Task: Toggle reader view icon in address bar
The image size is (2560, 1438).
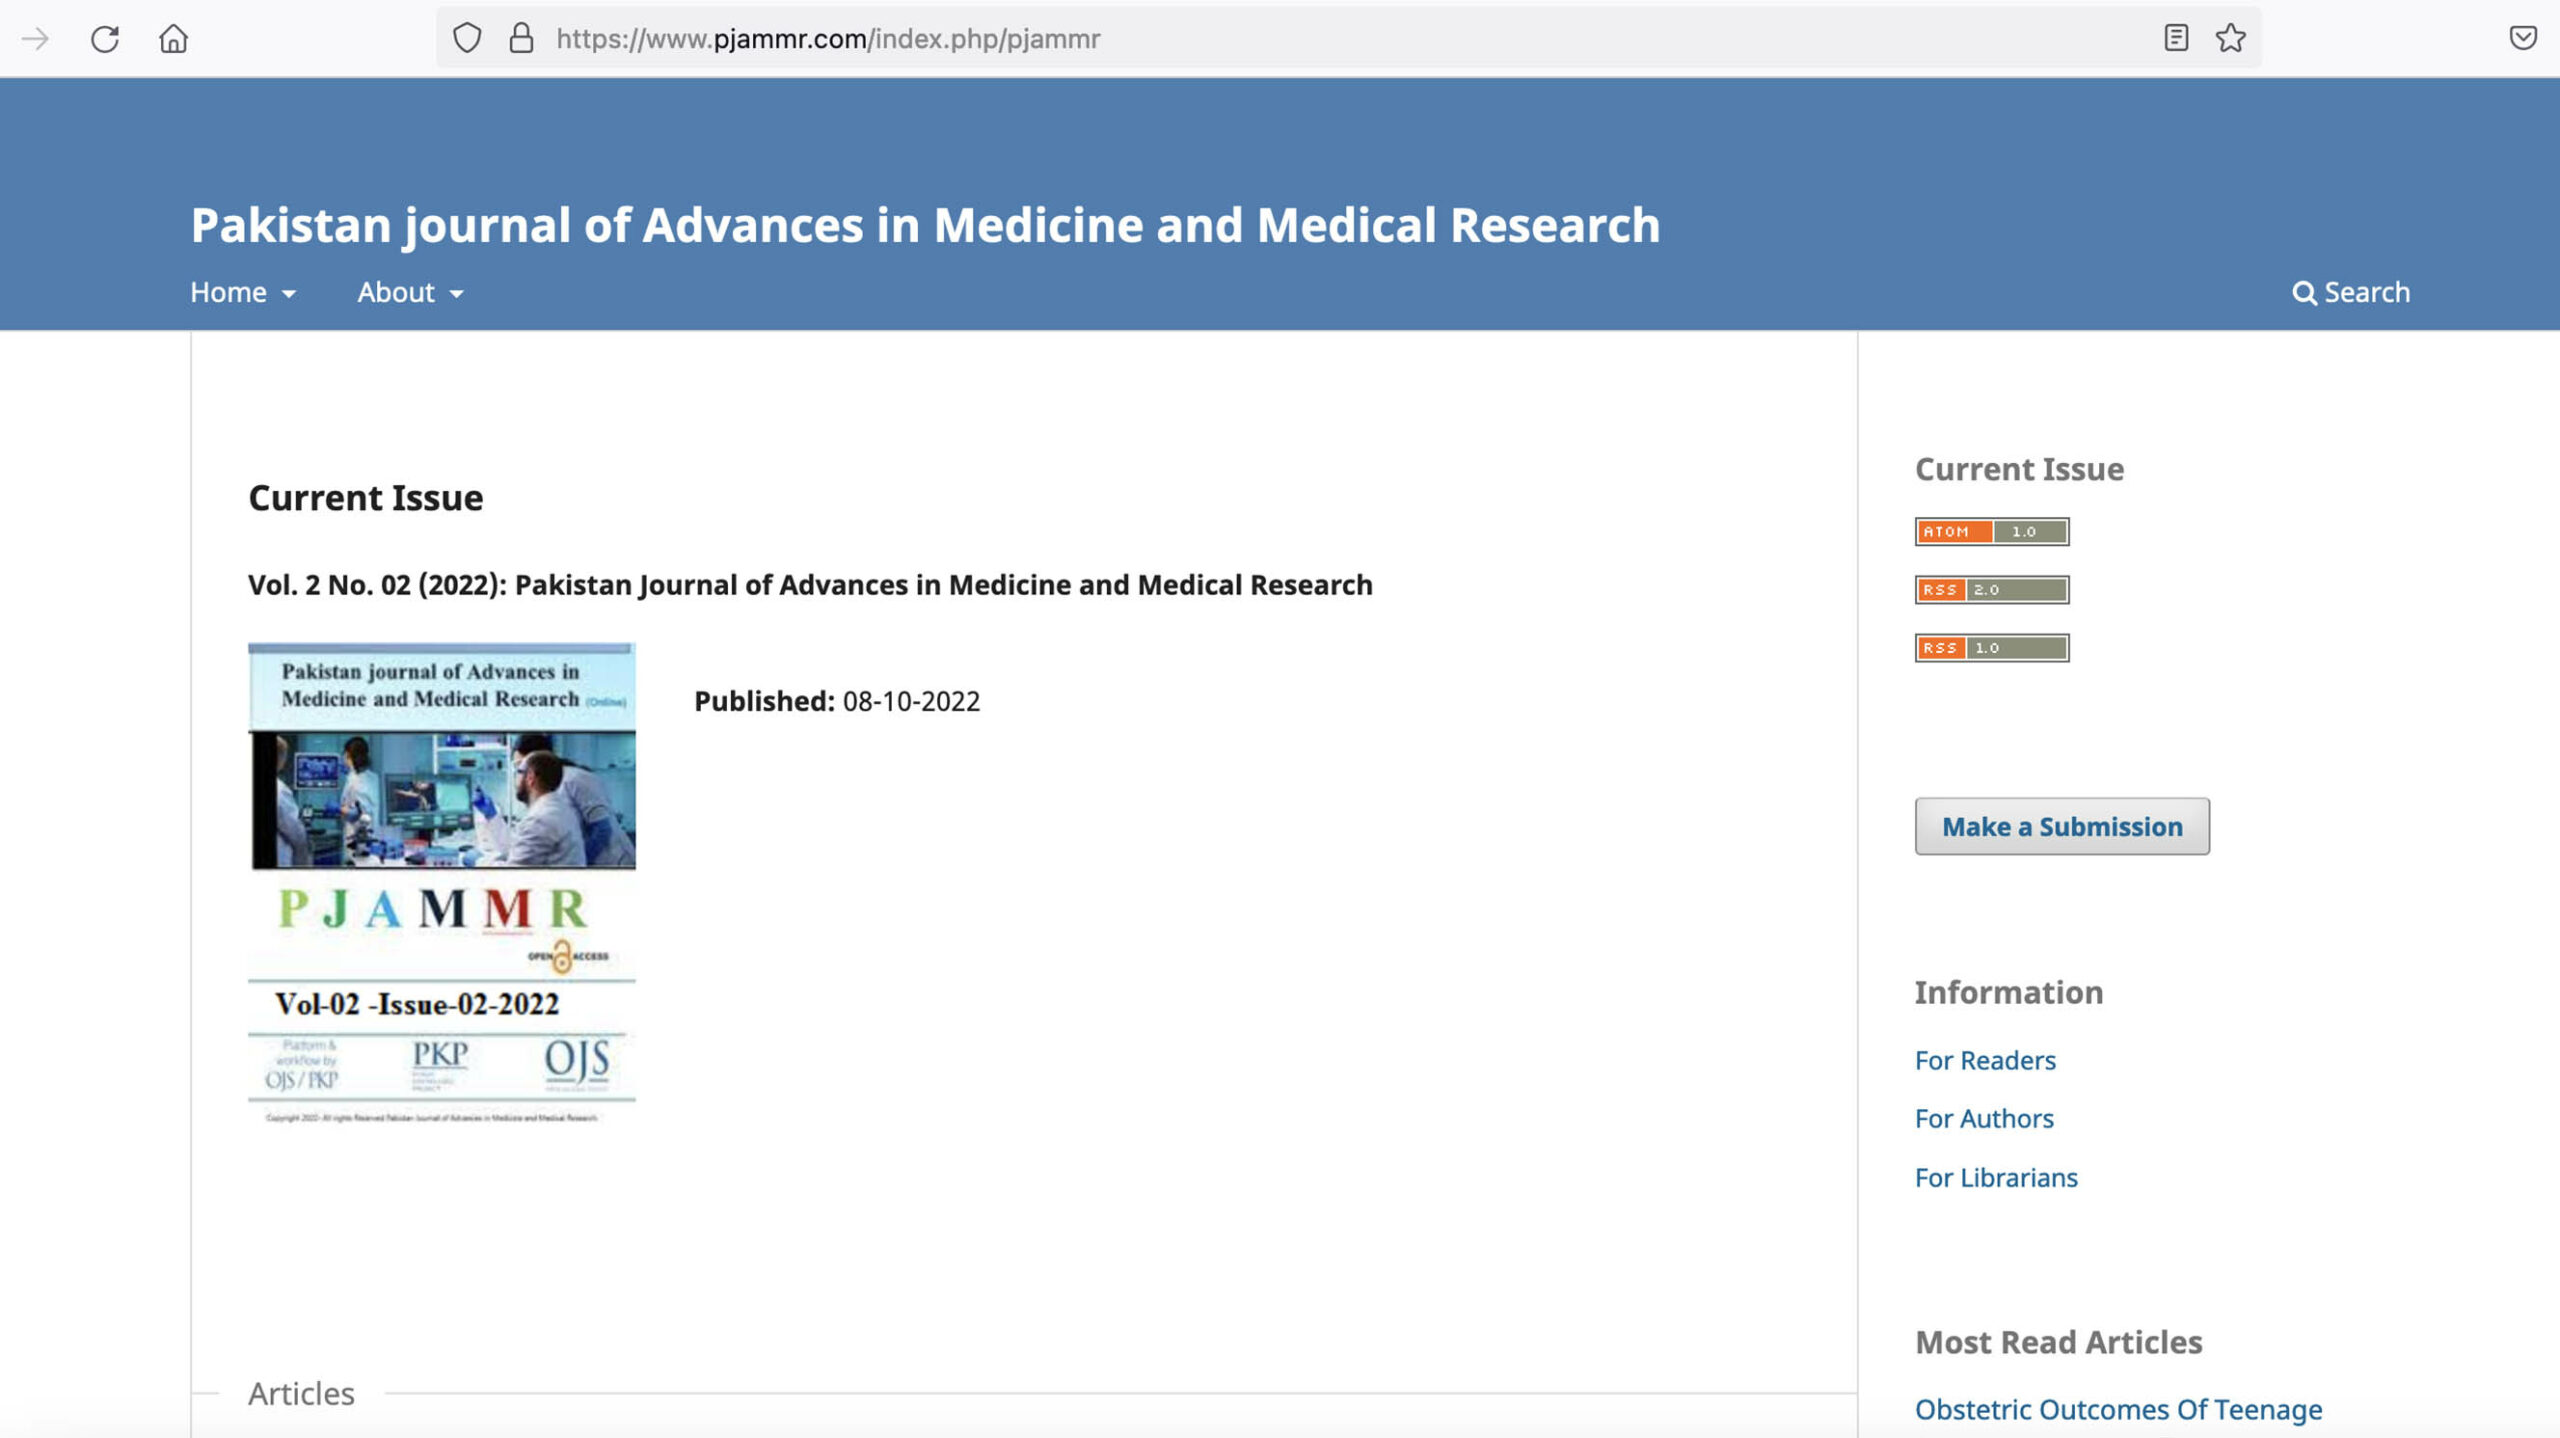Action: point(2176,39)
